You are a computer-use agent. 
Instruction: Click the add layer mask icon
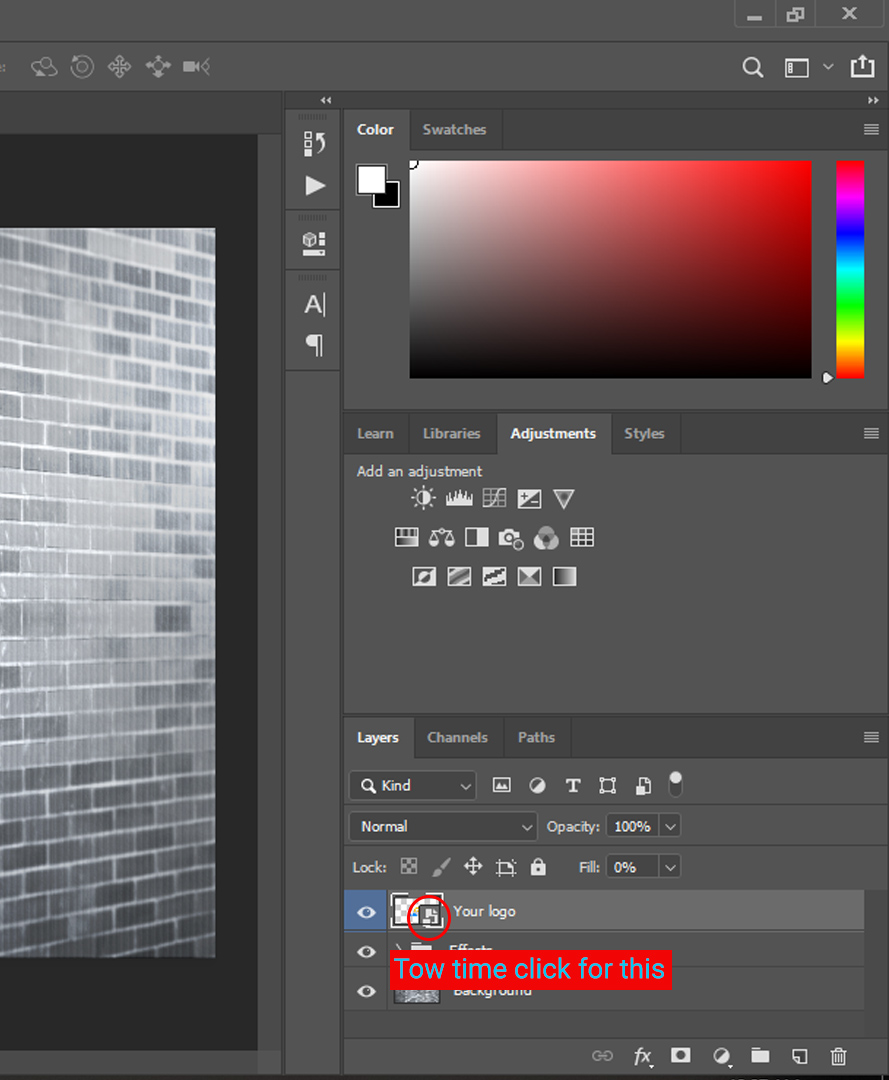coord(681,1055)
